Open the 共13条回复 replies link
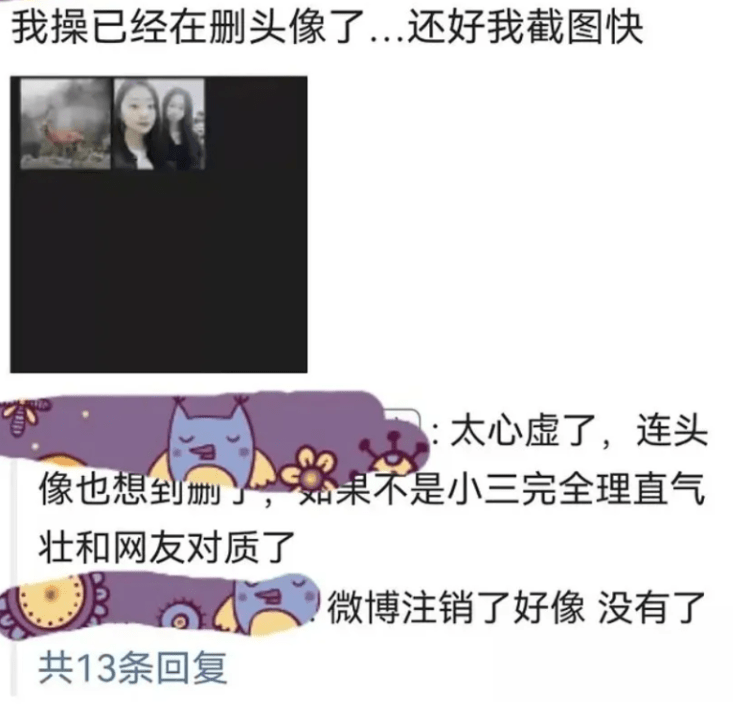 coord(132,667)
